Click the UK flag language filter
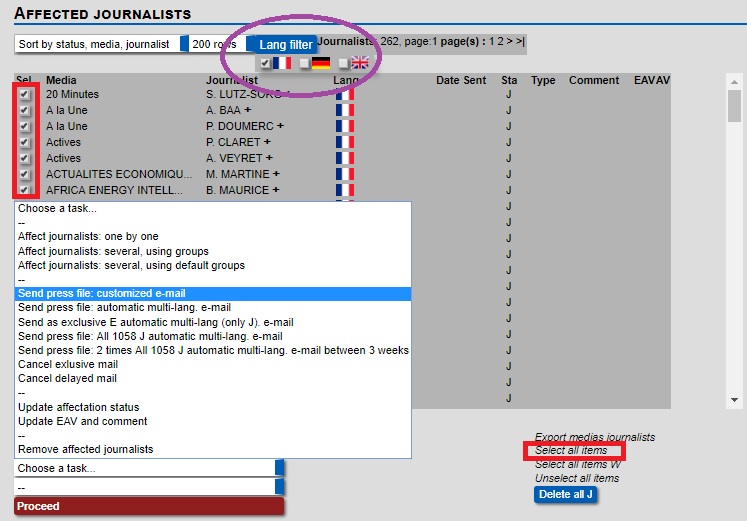747x521 pixels. coord(360,63)
